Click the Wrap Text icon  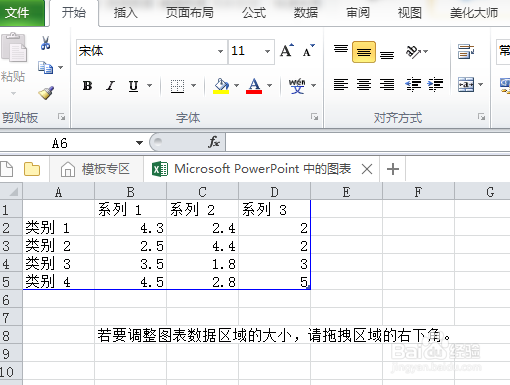click(466, 52)
